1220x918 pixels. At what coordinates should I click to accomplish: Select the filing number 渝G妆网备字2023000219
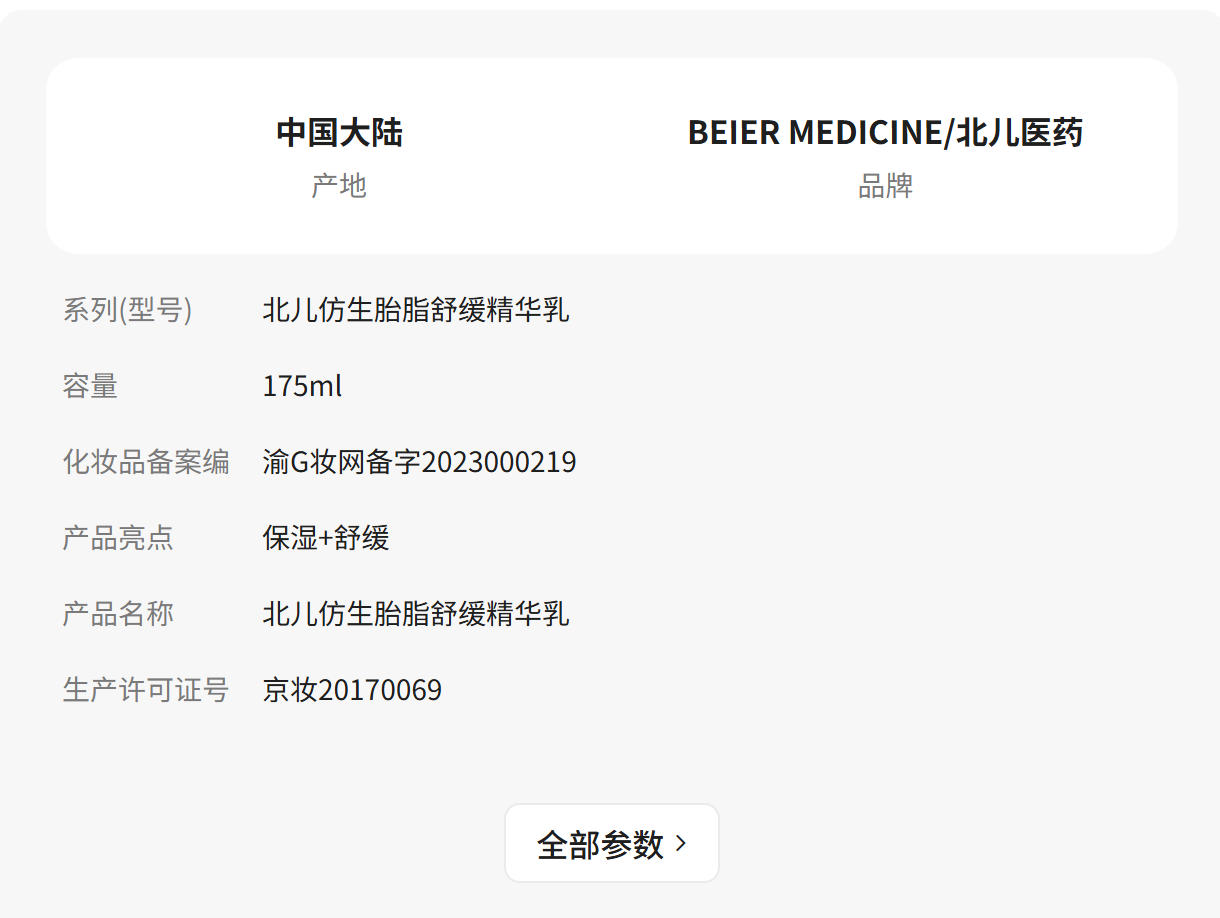click(419, 462)
